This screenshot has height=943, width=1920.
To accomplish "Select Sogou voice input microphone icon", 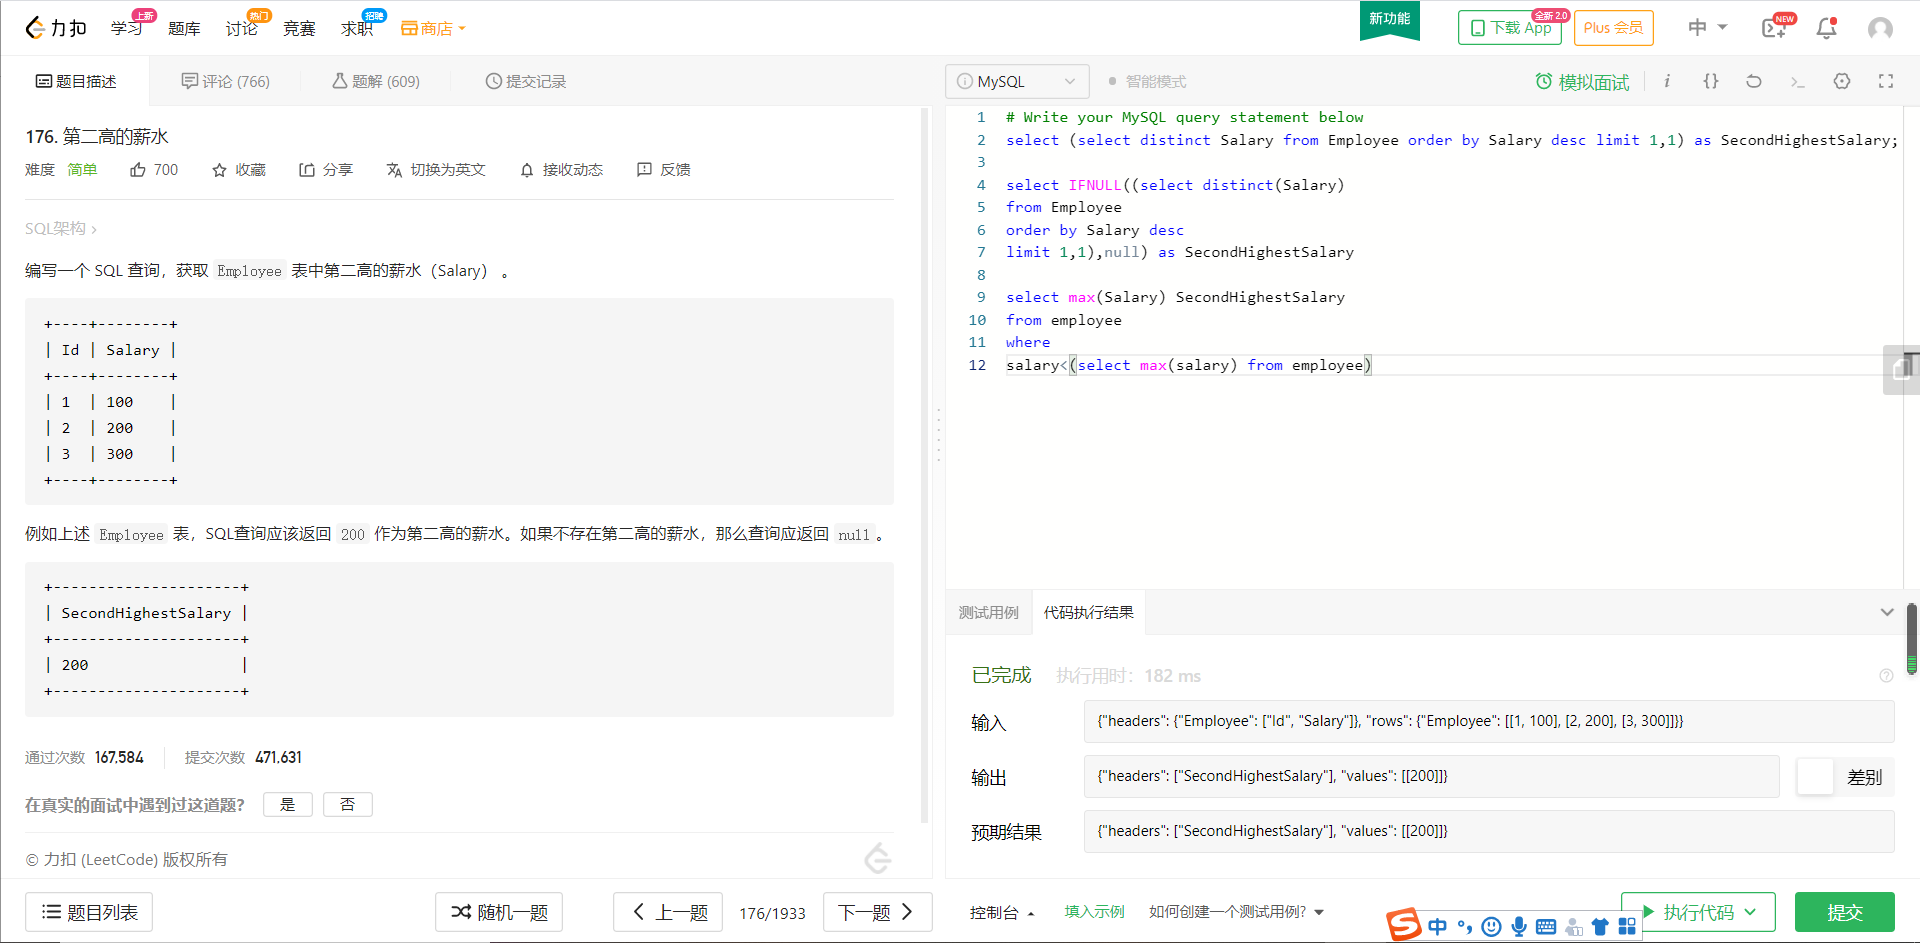I will click(x=1519, y=926).
